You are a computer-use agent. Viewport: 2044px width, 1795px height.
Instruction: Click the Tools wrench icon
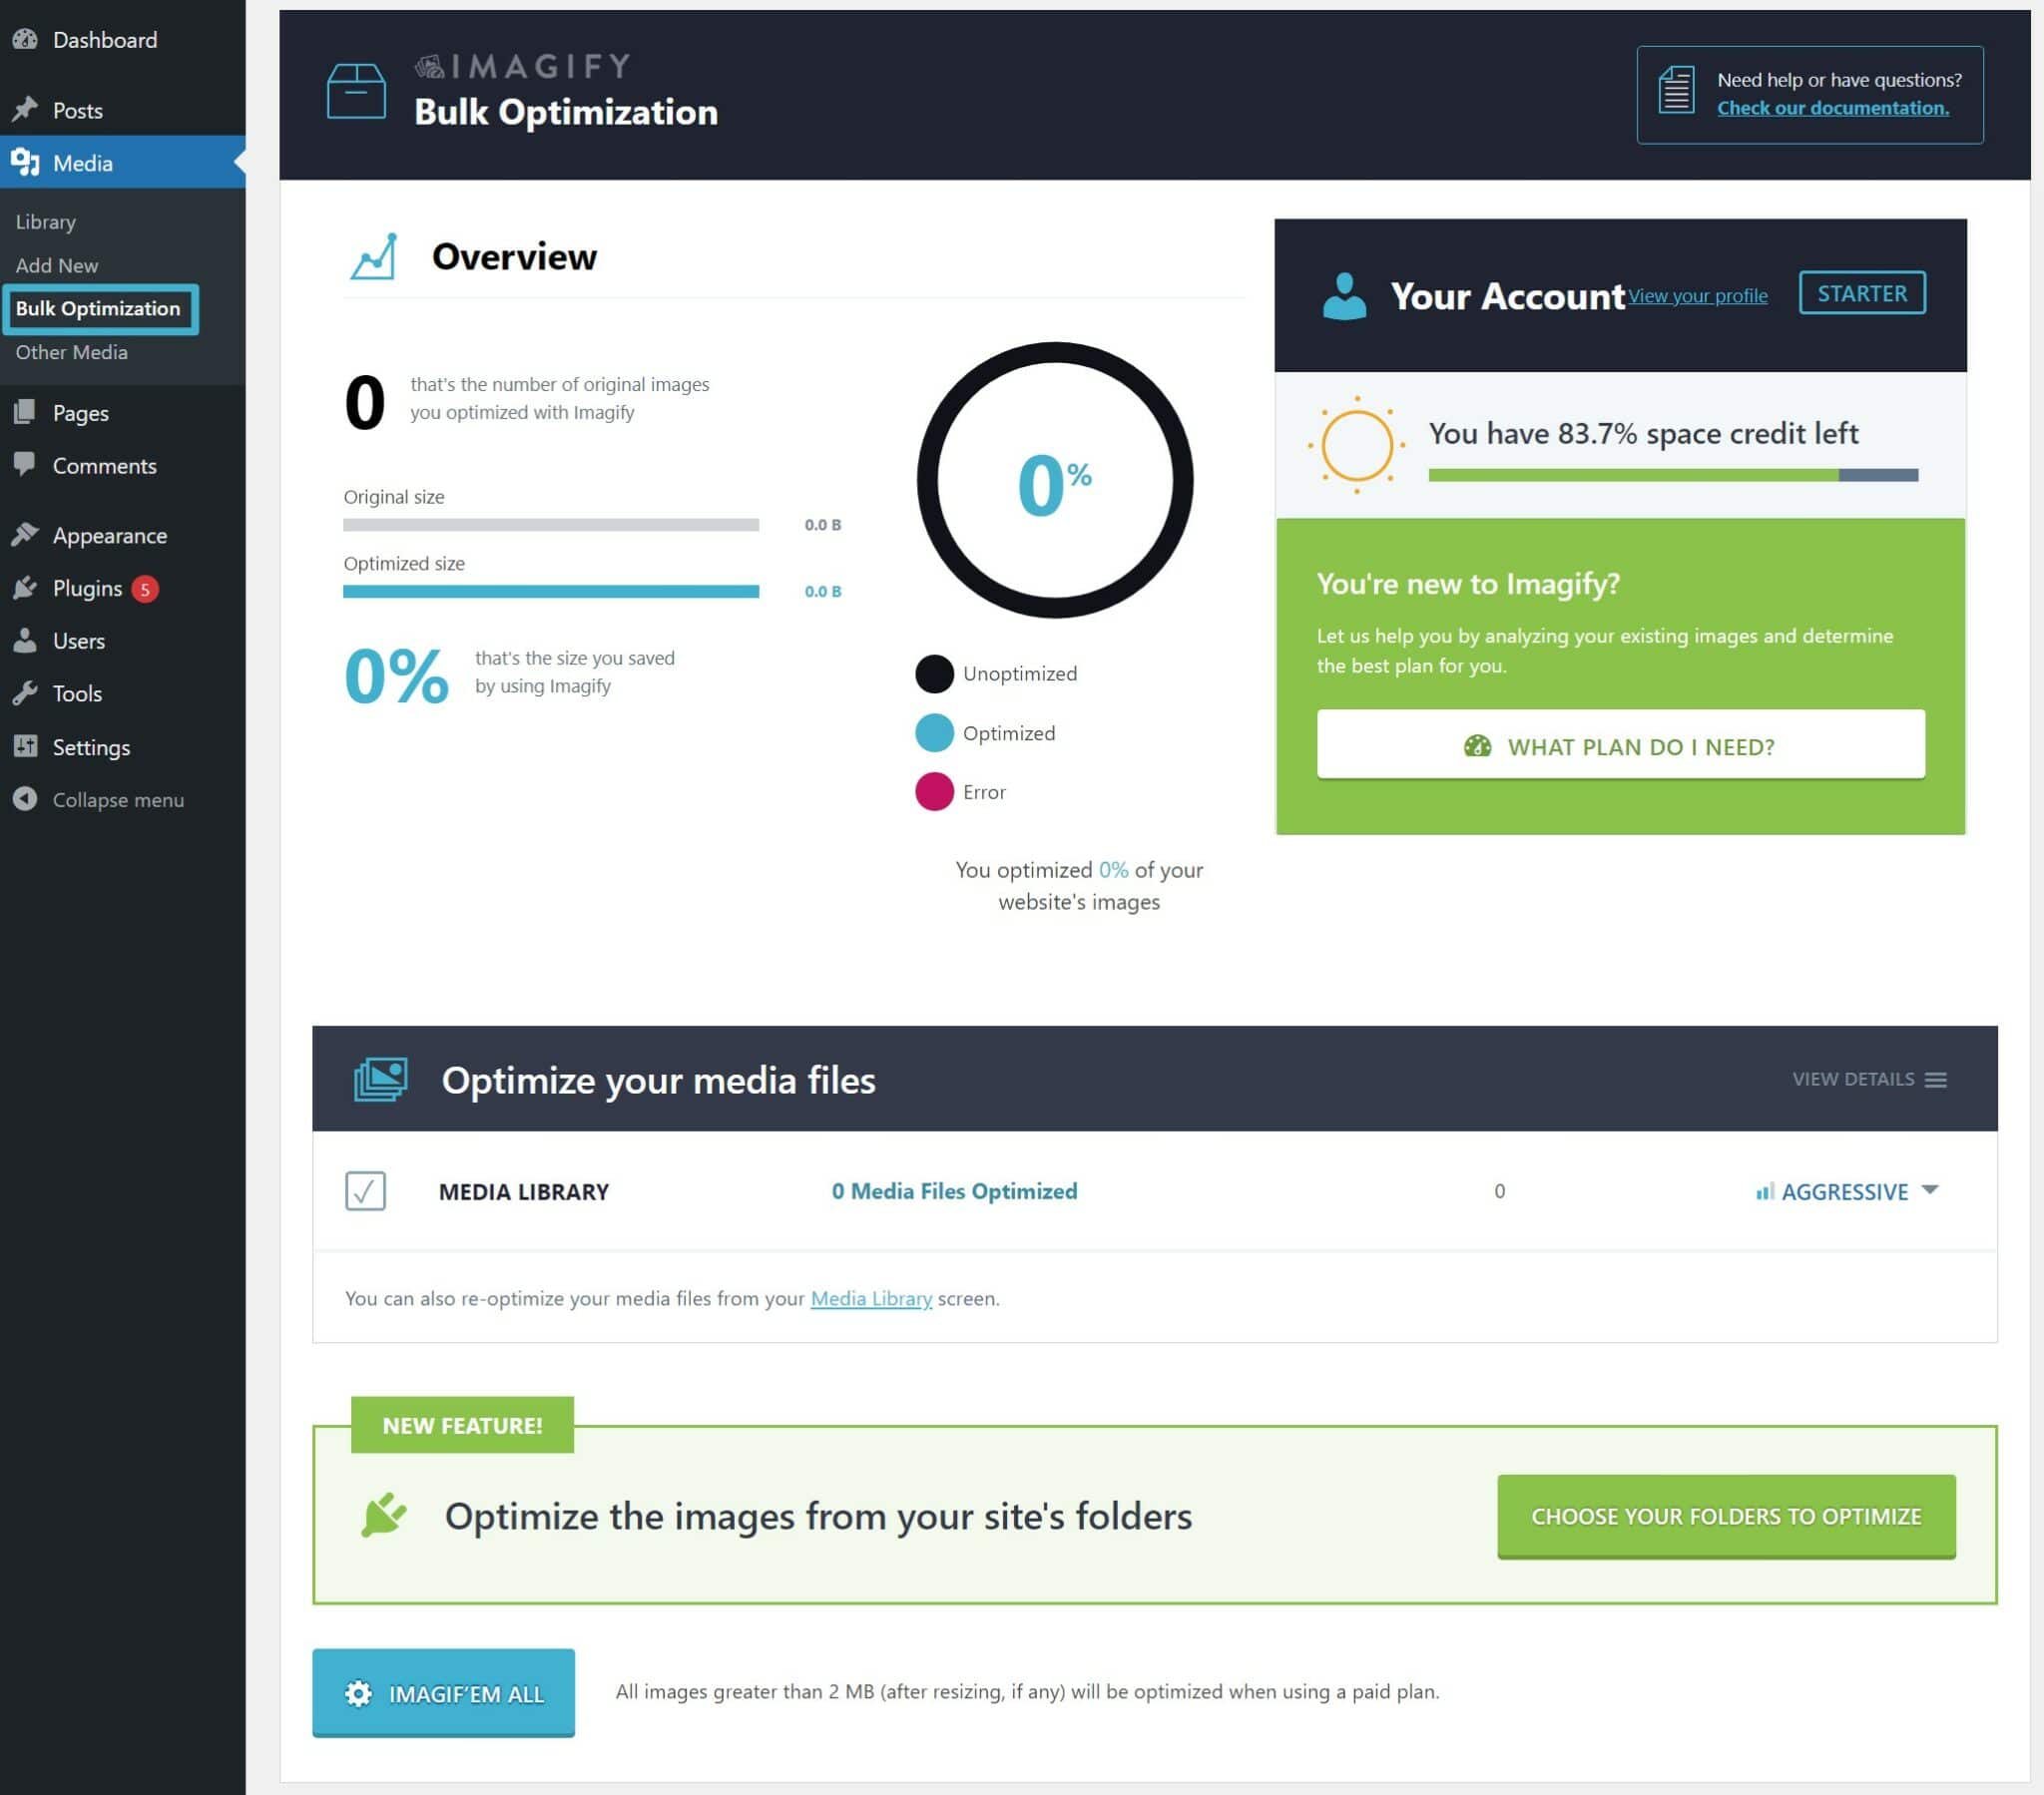click(x=25, y=694)
